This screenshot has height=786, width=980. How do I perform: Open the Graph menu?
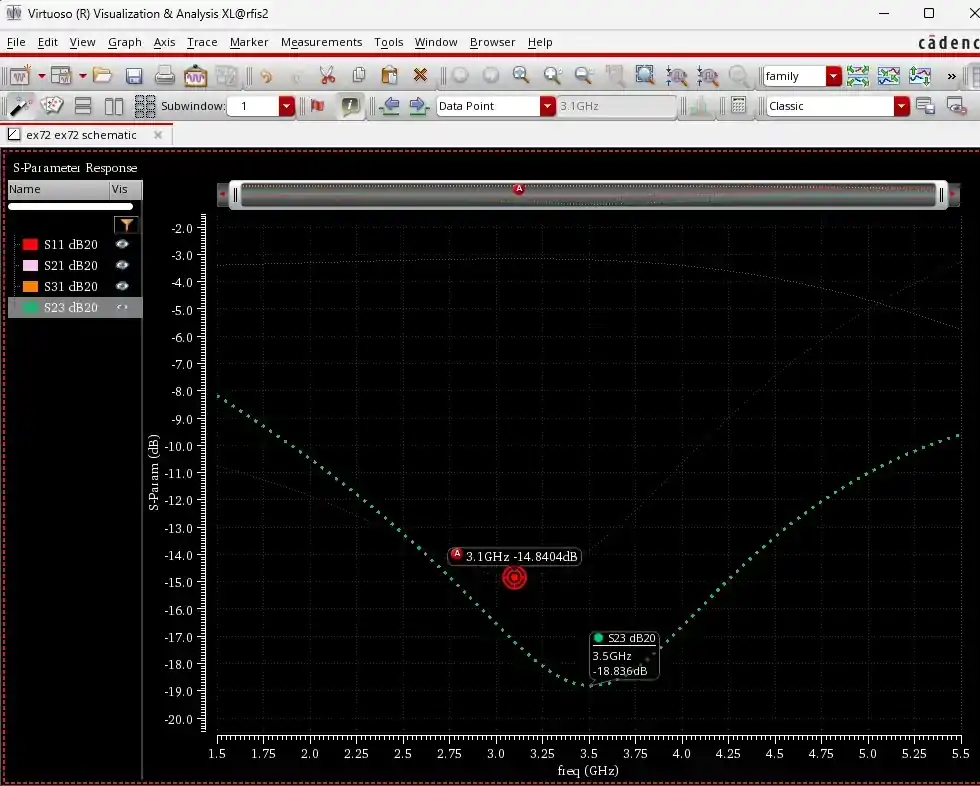click(125, 42)
